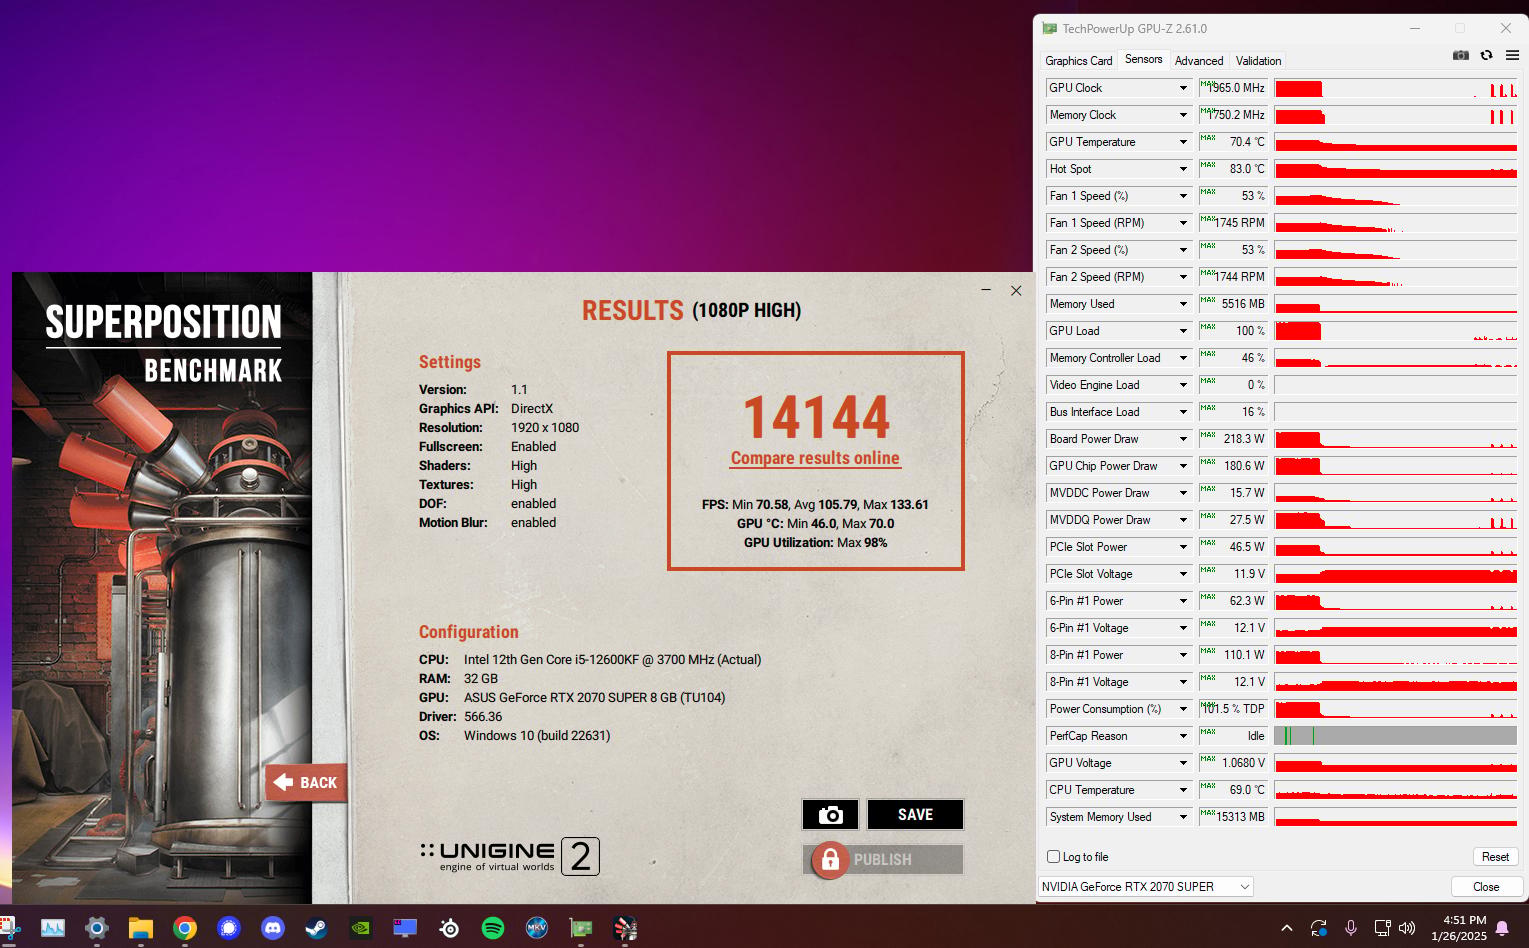
Task: Open the GPU Clock sensor dropdown
Action: [x=1183, y=88]
